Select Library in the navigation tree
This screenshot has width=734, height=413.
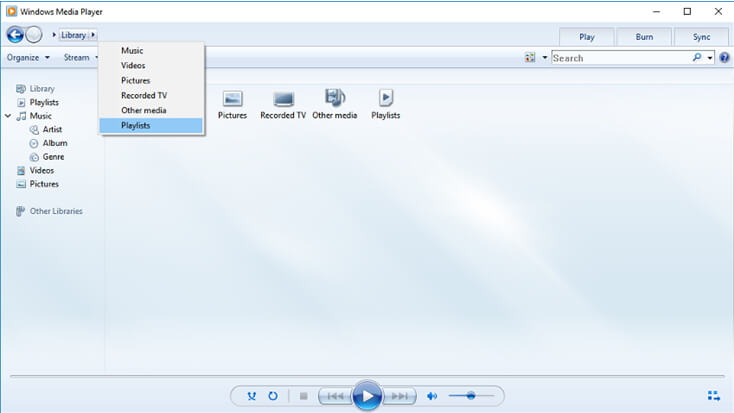coord(42,88)
